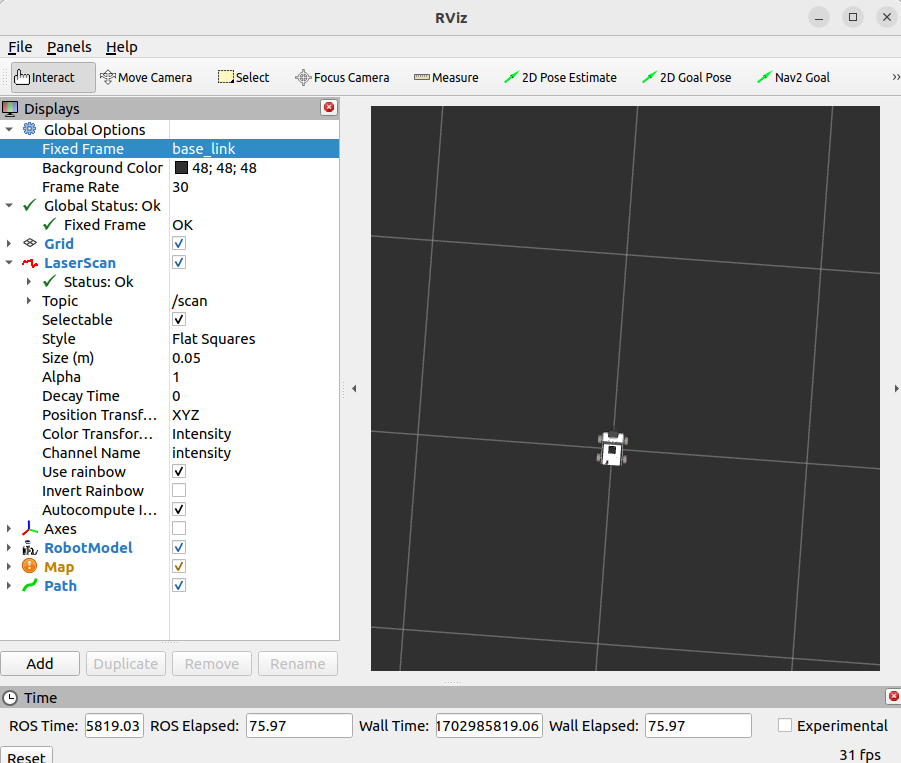Viewport: 901px width, 763px height.
Task: Toggle the Path display checkbox
Action: pyautogui.click(x=179, y=585)
